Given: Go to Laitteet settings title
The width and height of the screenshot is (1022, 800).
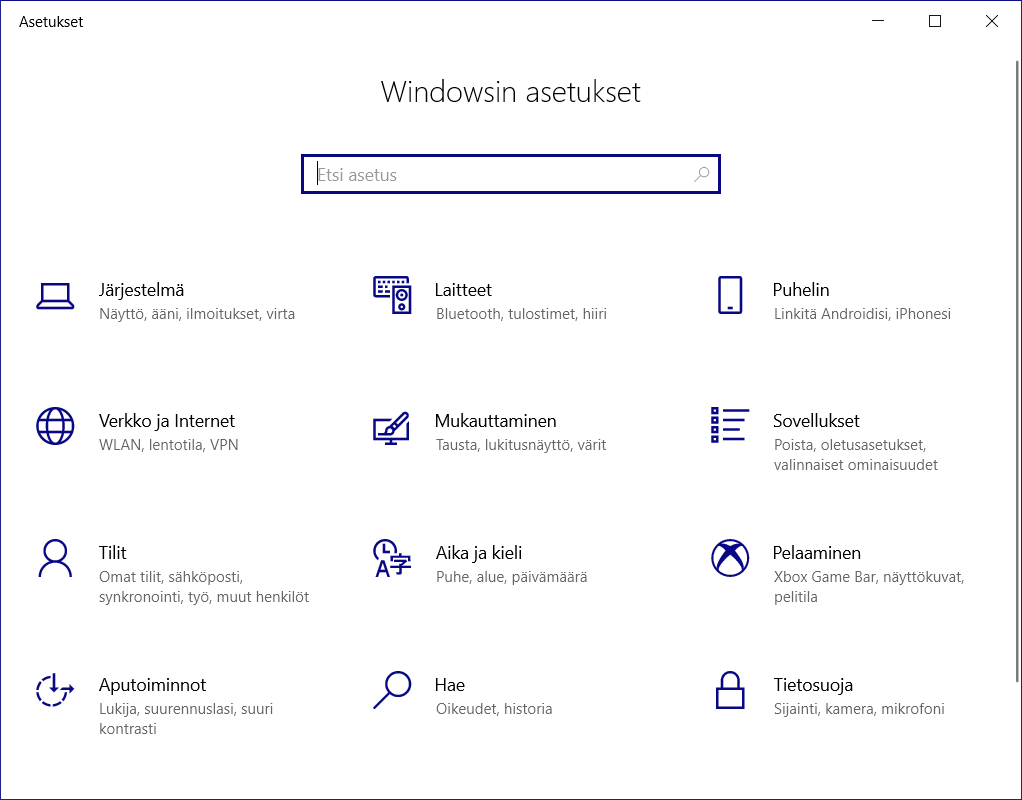Looking at the screenshot, I should [x=463, y=290].
